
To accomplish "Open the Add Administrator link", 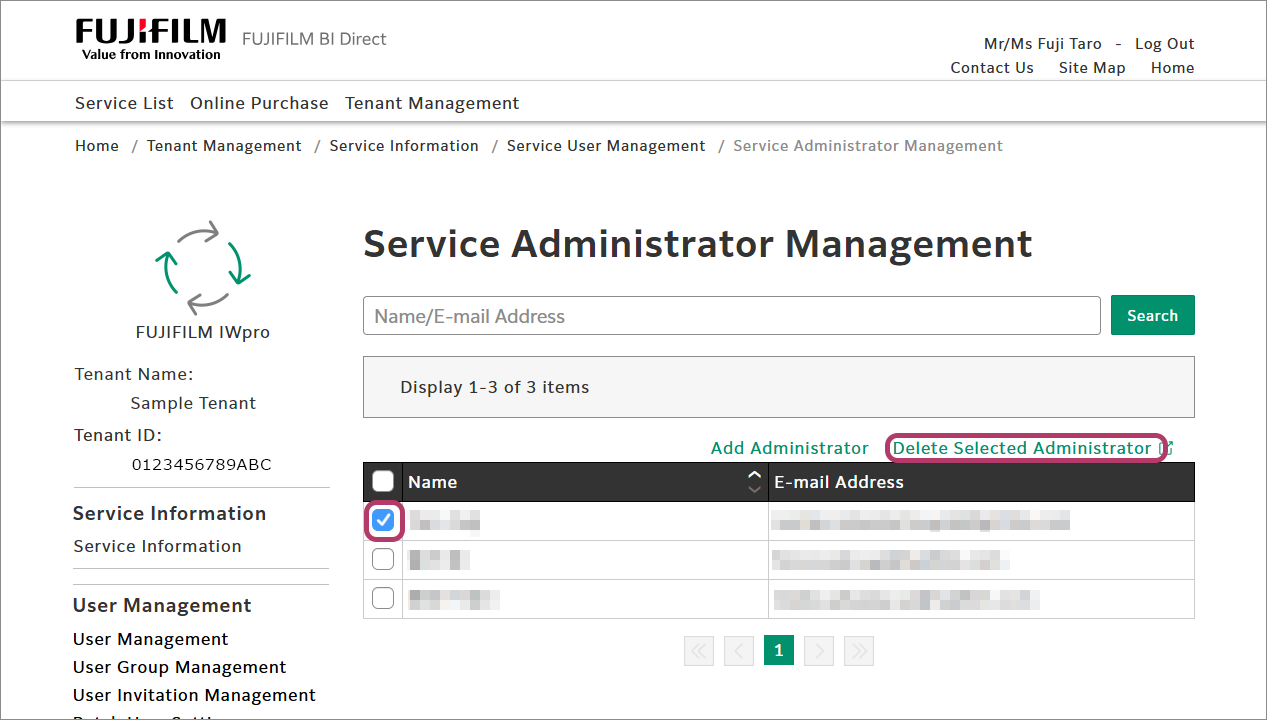I will [789, 448].
